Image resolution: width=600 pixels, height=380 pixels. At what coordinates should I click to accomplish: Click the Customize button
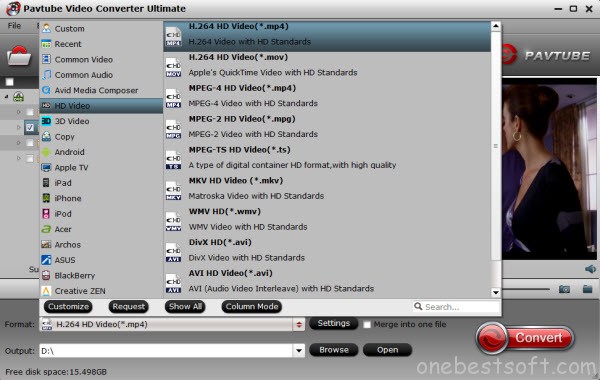(68, 307)
